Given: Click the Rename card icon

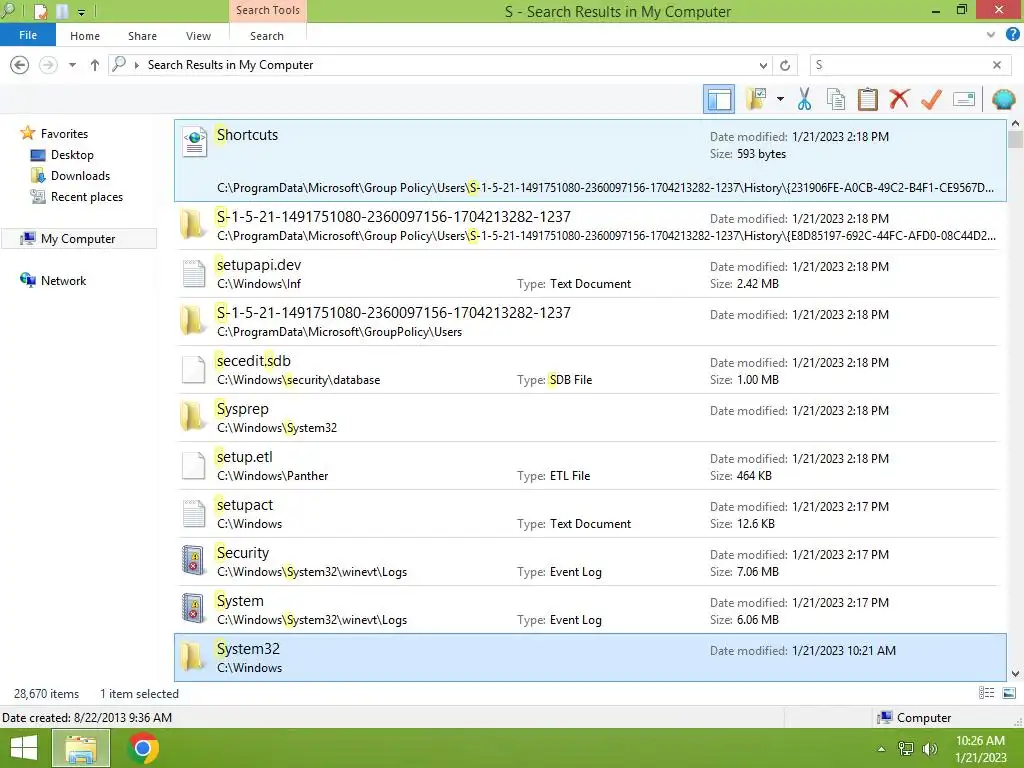Looking at the screenshot, I should click(964, 99).
